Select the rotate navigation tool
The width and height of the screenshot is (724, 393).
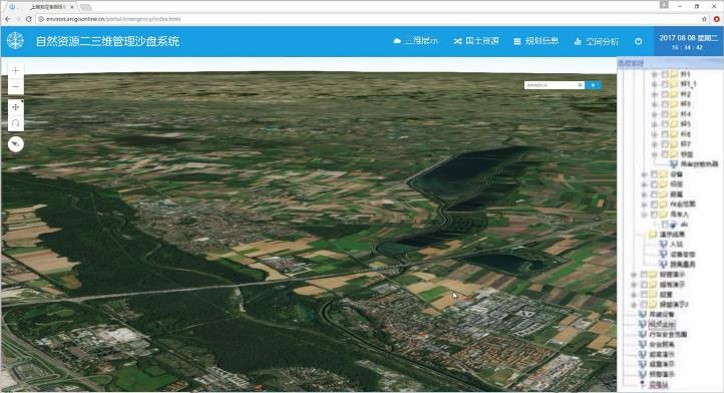coord(16,123)
